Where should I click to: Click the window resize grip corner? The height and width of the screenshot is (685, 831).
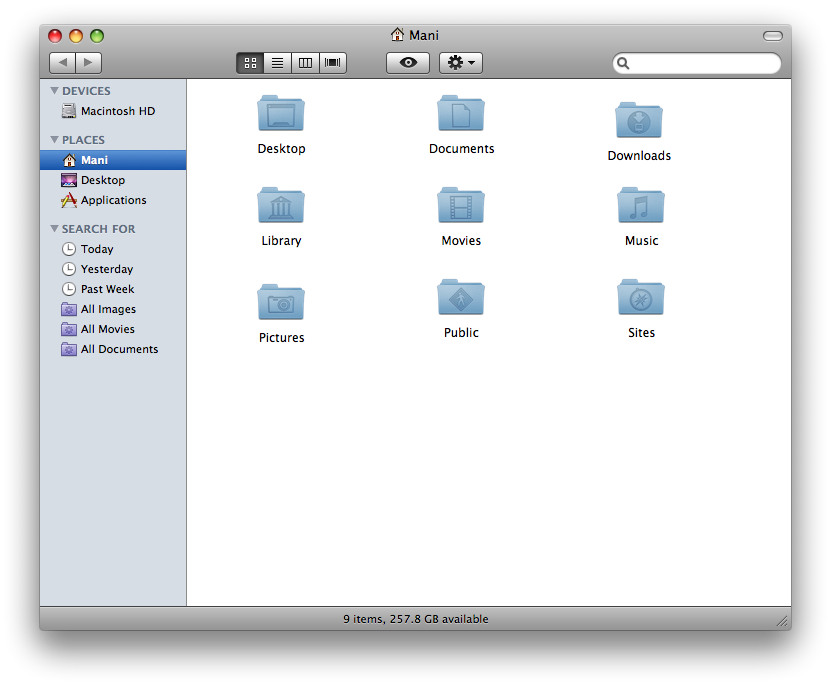782,621
